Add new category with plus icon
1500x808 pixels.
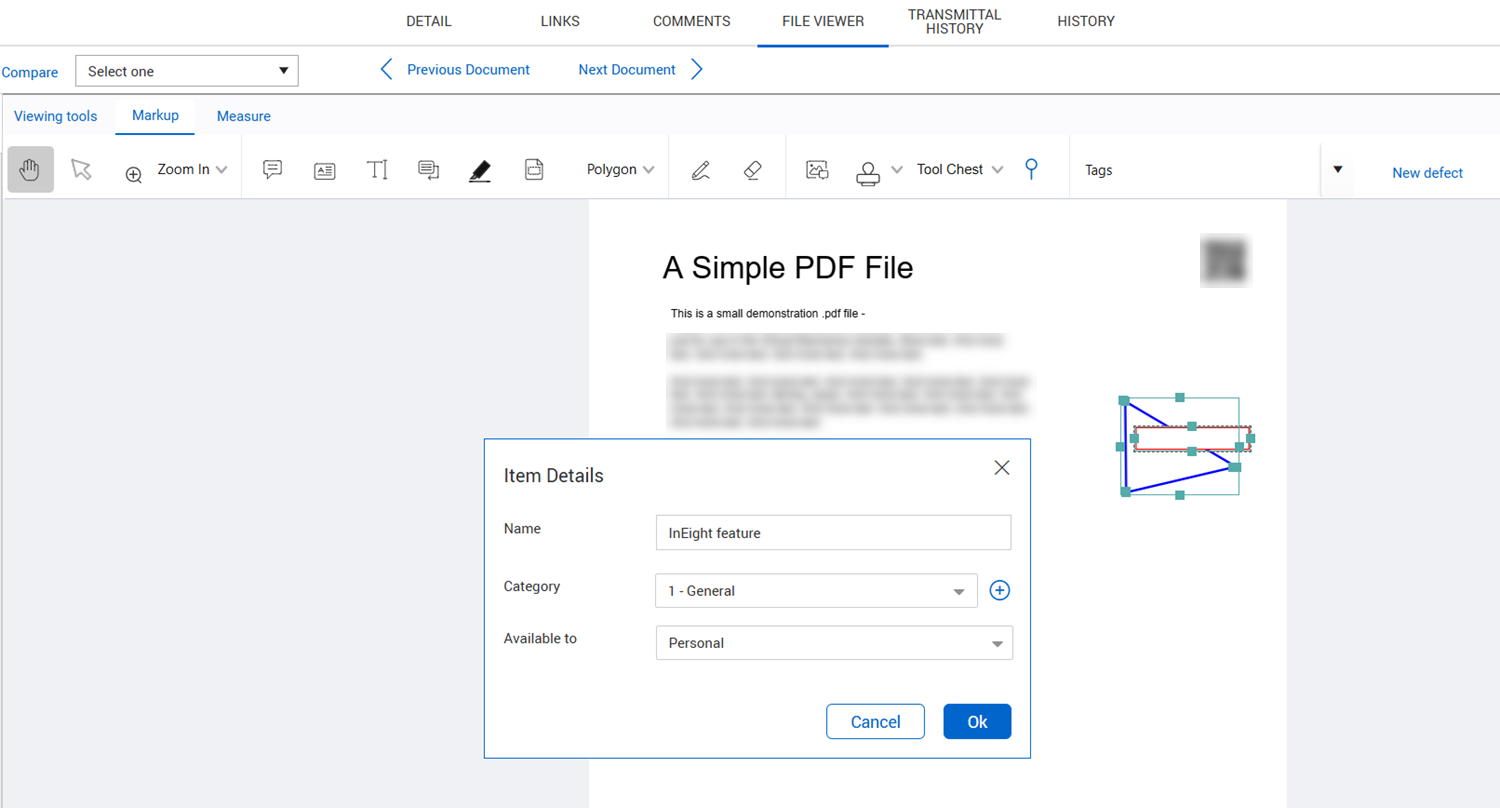pyautogui.click(x=1000, y=591)
